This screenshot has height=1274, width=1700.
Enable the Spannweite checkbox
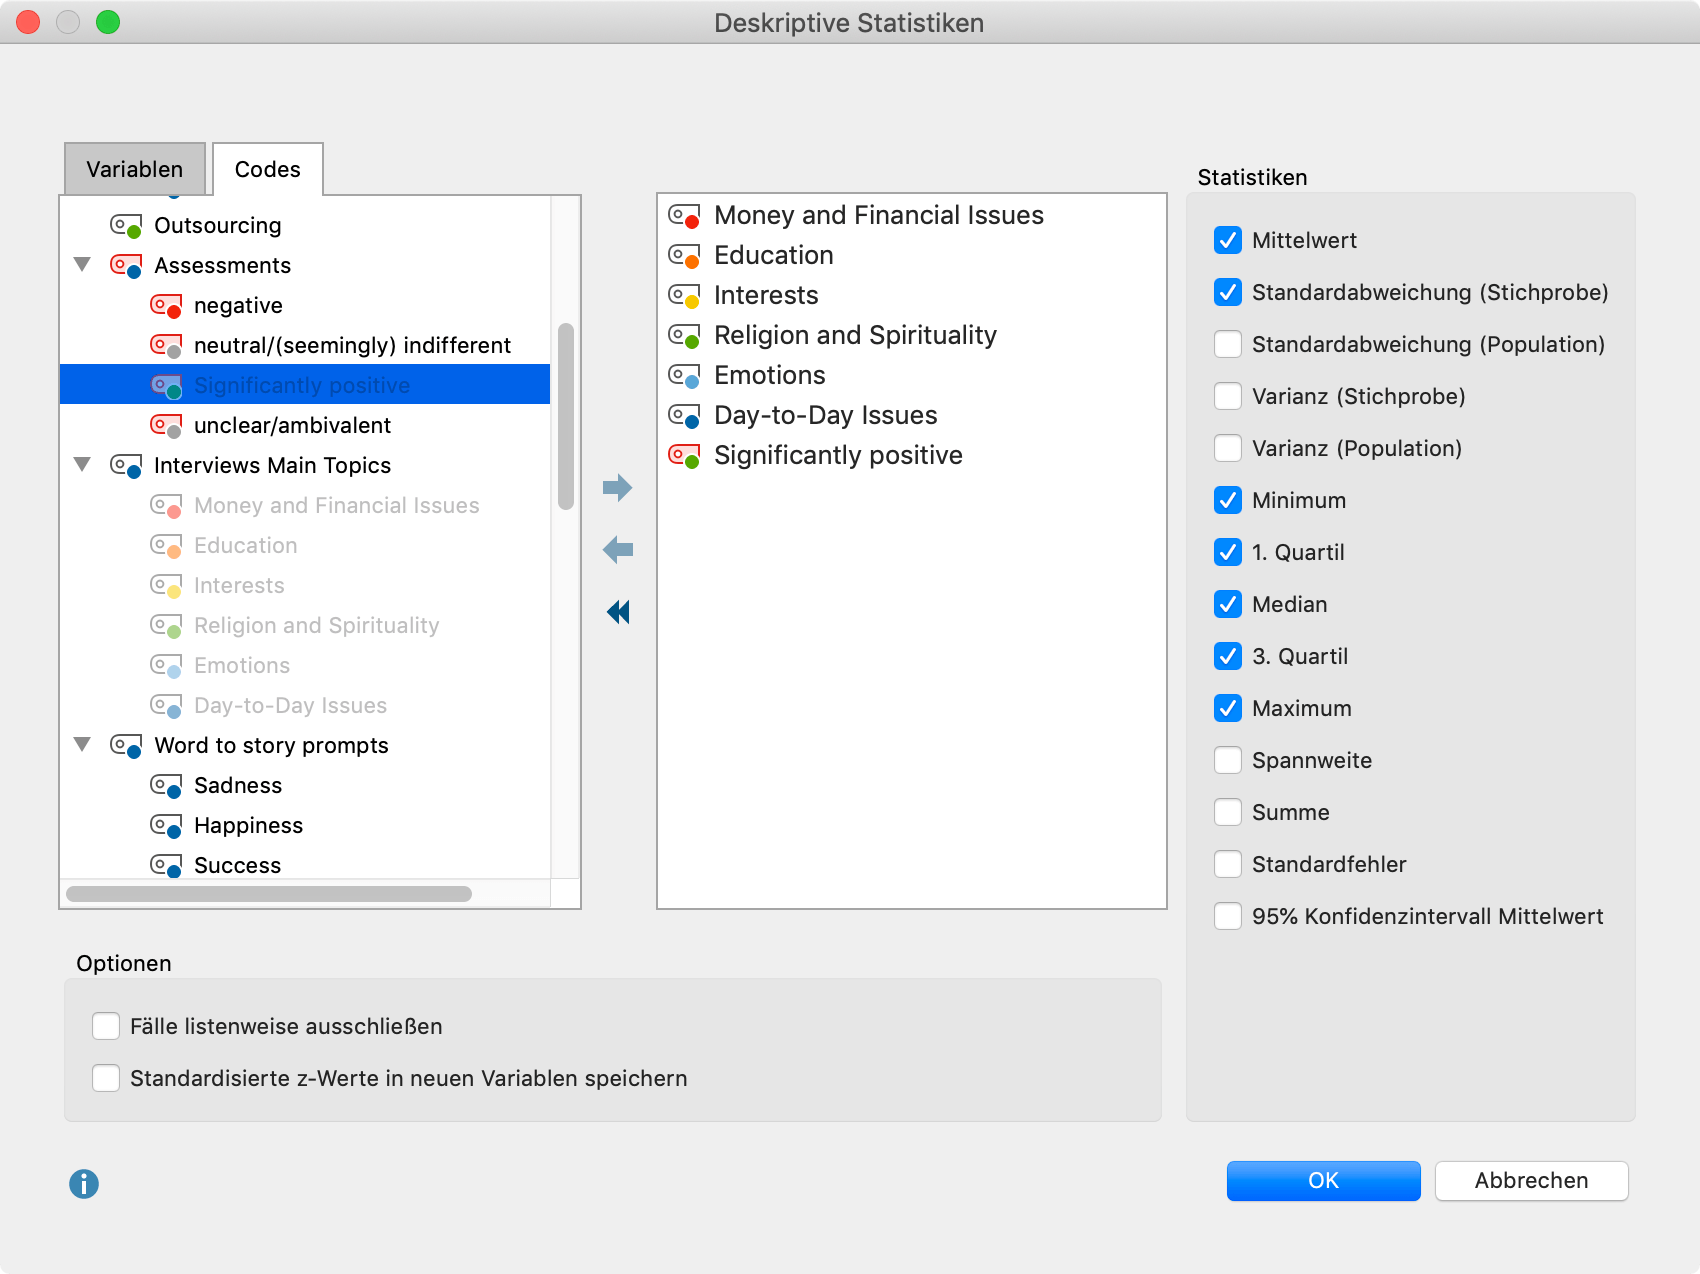coord(1228,760)
